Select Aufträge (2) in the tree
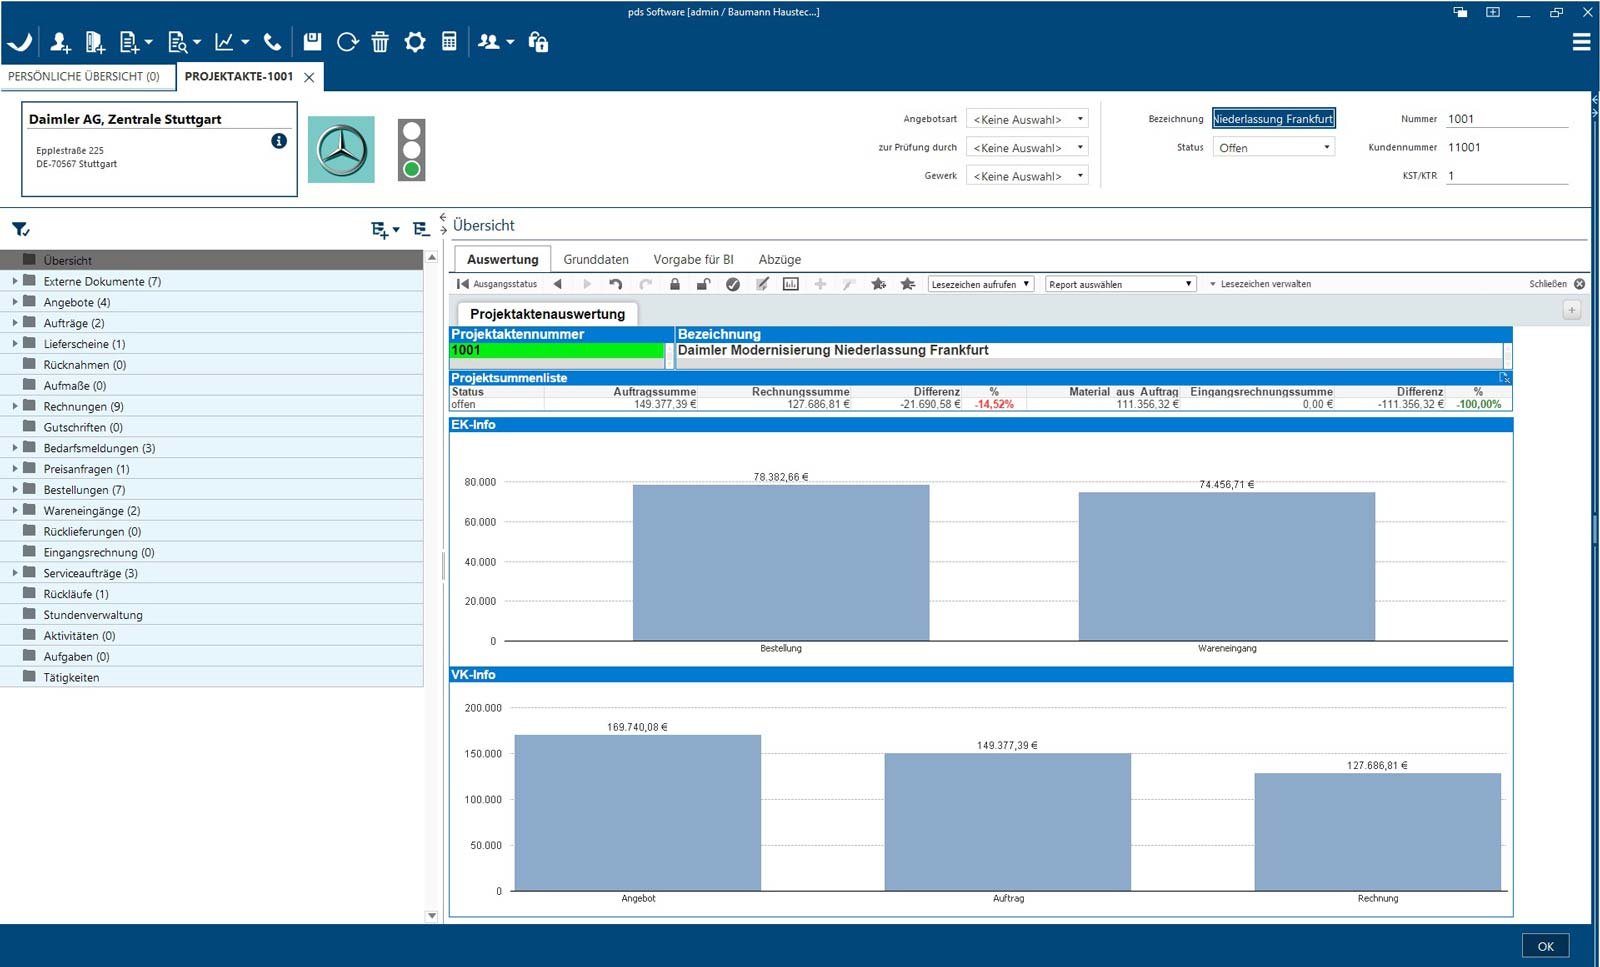1600x967 pixels. tap(212, 323)
